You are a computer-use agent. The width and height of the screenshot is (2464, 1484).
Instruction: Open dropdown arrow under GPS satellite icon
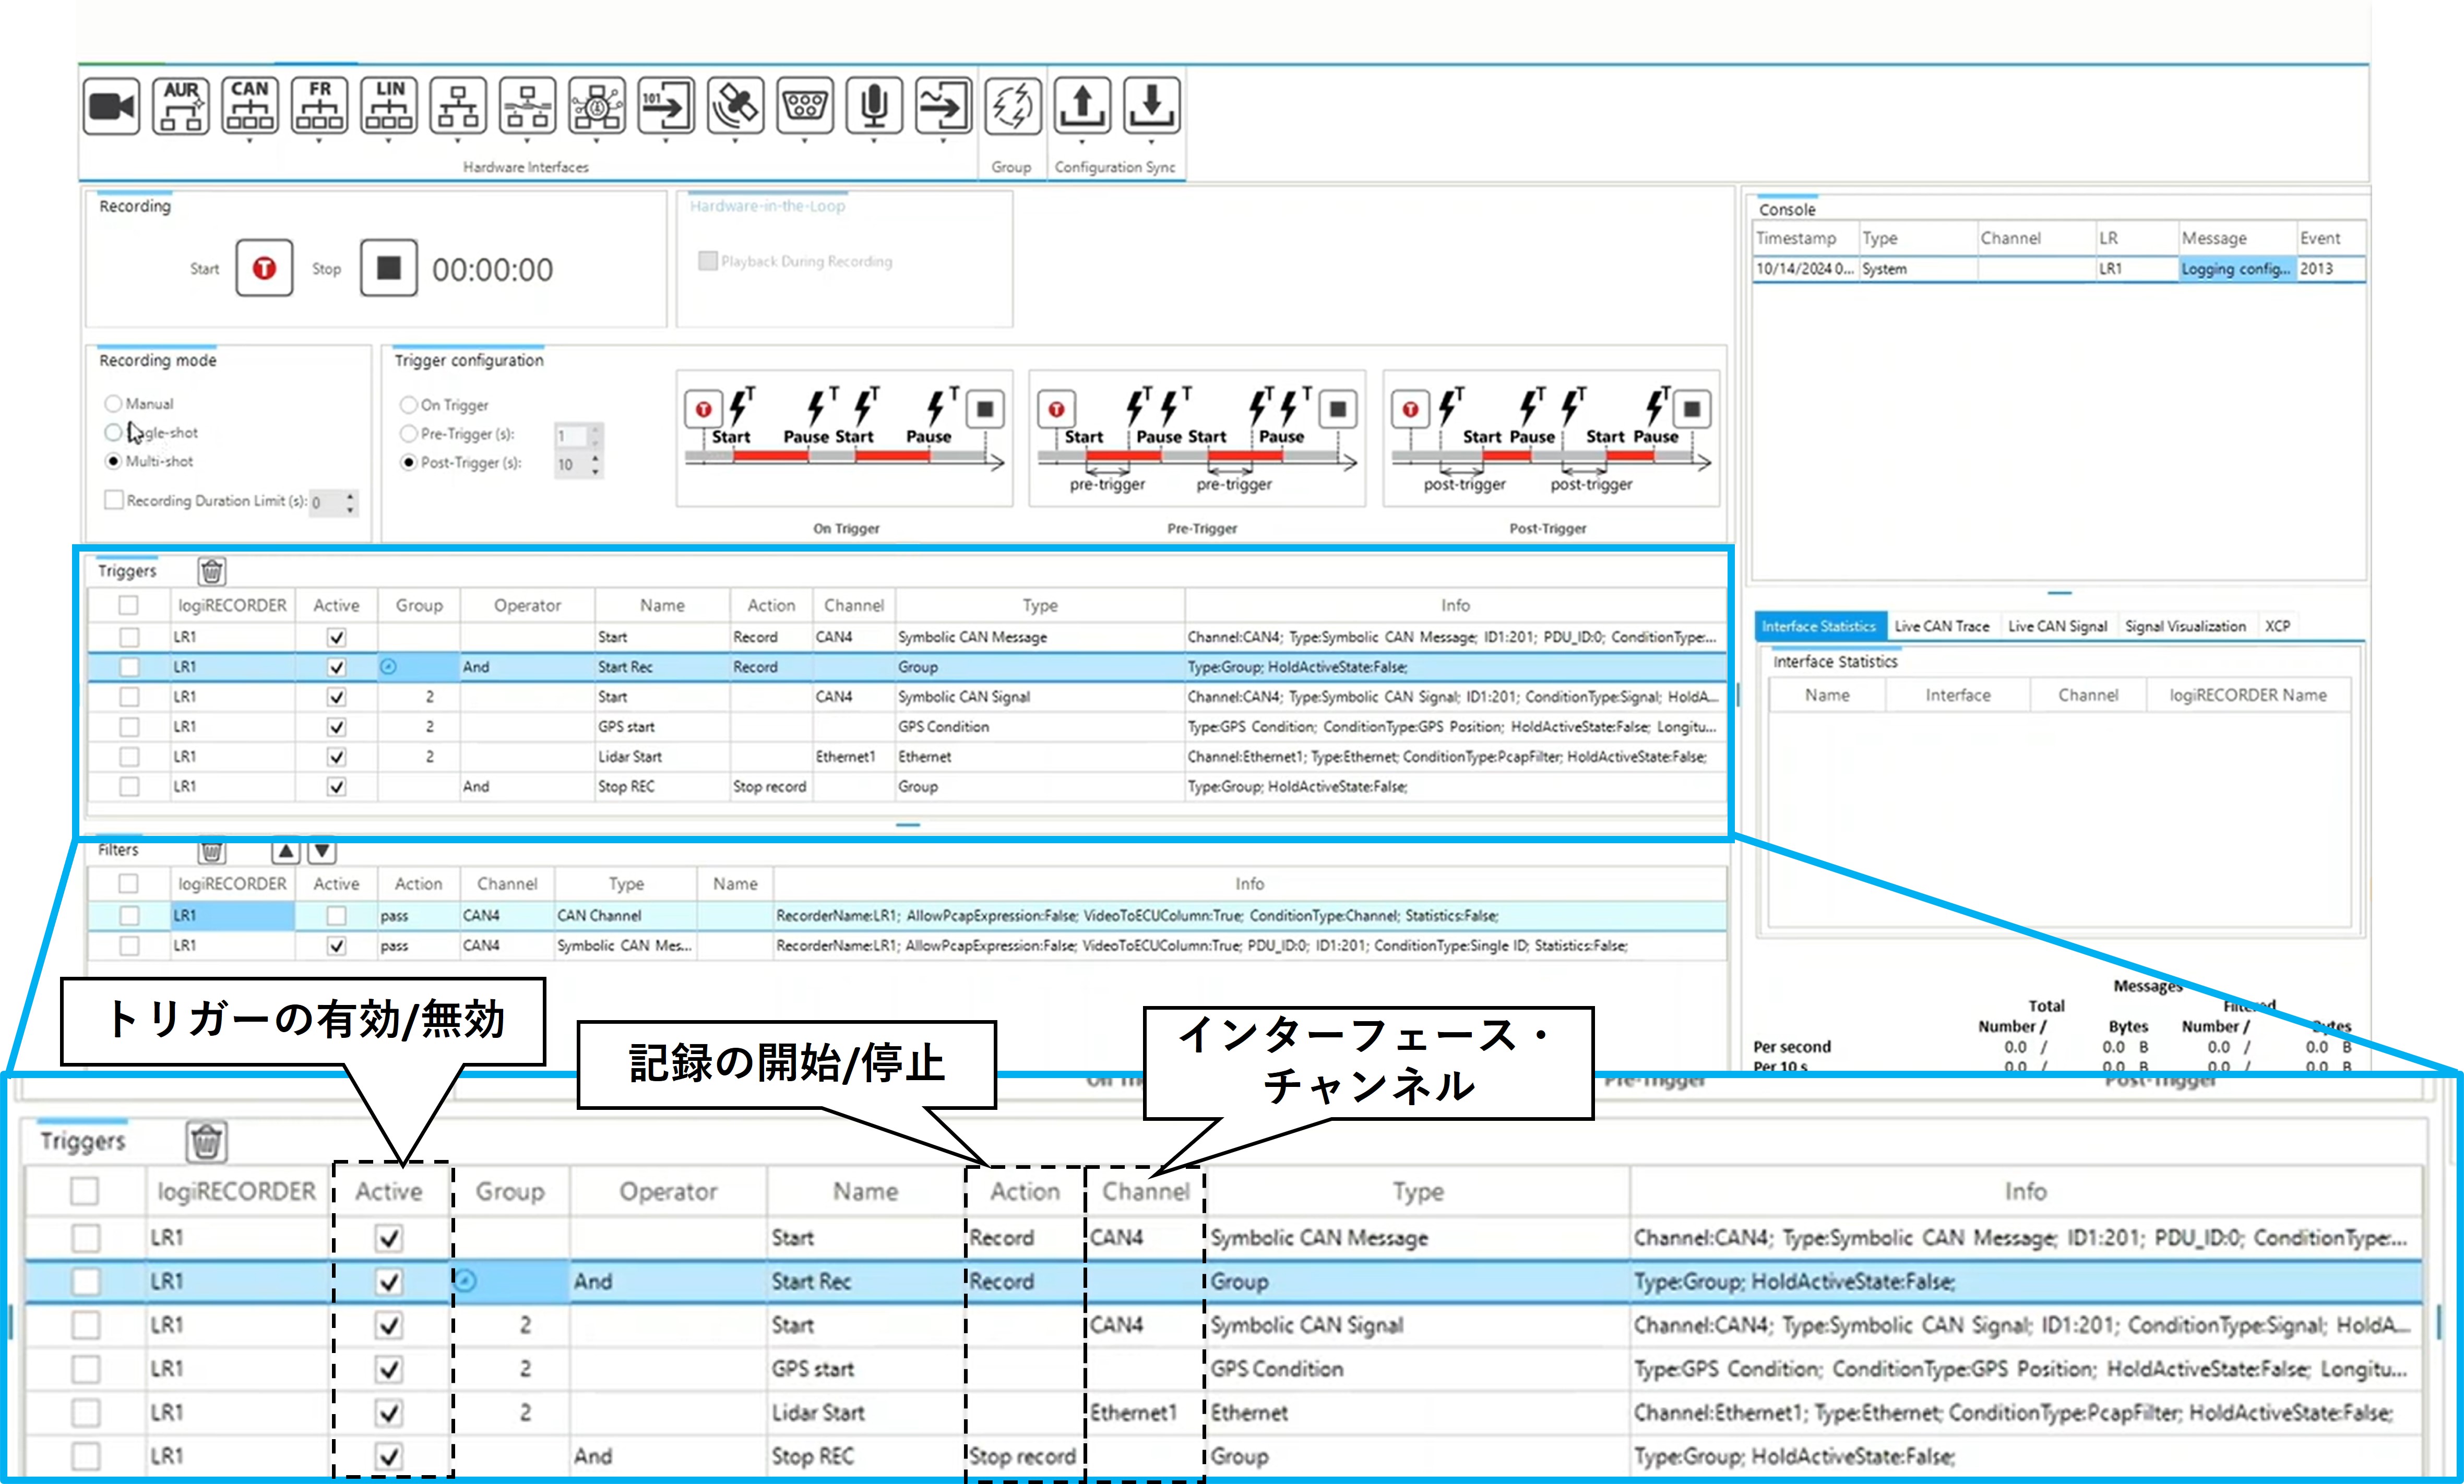click(735, 142)
